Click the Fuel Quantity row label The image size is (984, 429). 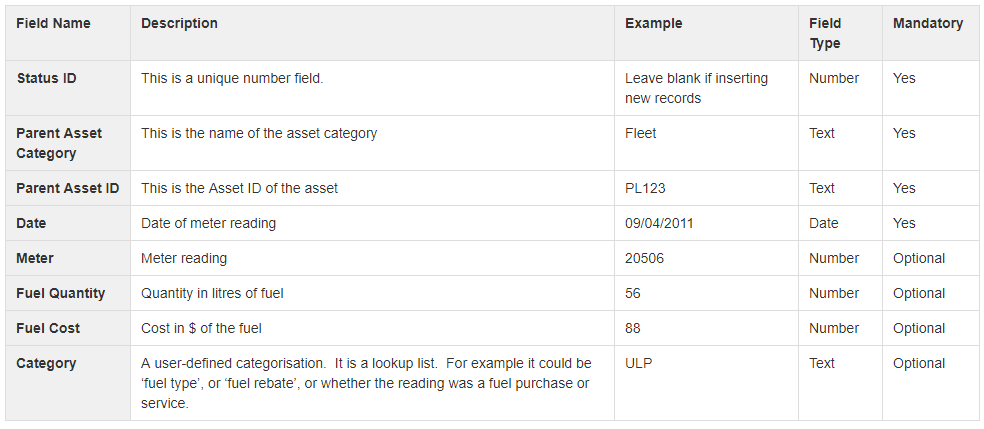[x=60, y=294]
